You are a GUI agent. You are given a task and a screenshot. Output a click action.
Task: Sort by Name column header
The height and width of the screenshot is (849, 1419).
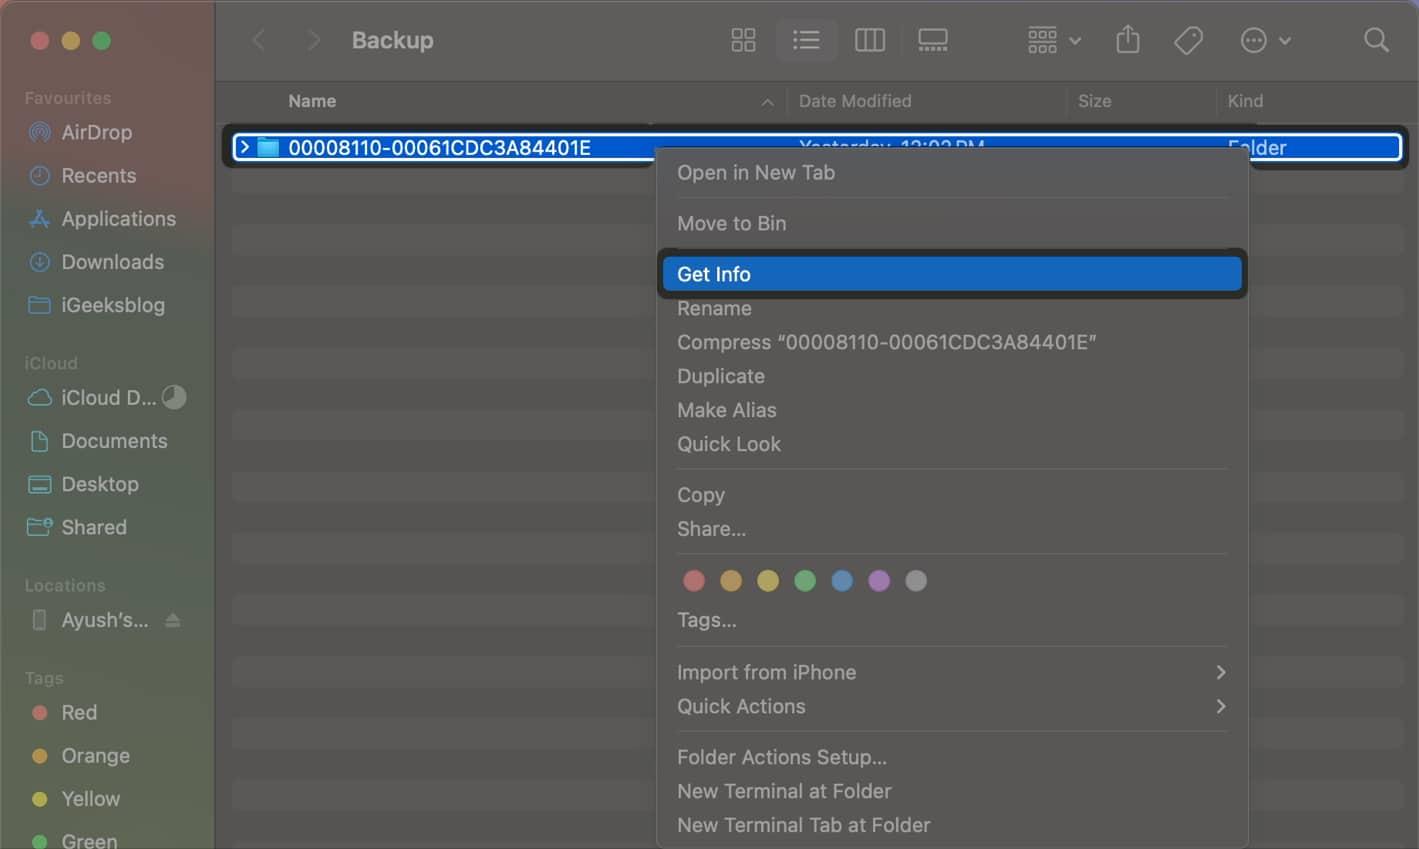(312, 101)
